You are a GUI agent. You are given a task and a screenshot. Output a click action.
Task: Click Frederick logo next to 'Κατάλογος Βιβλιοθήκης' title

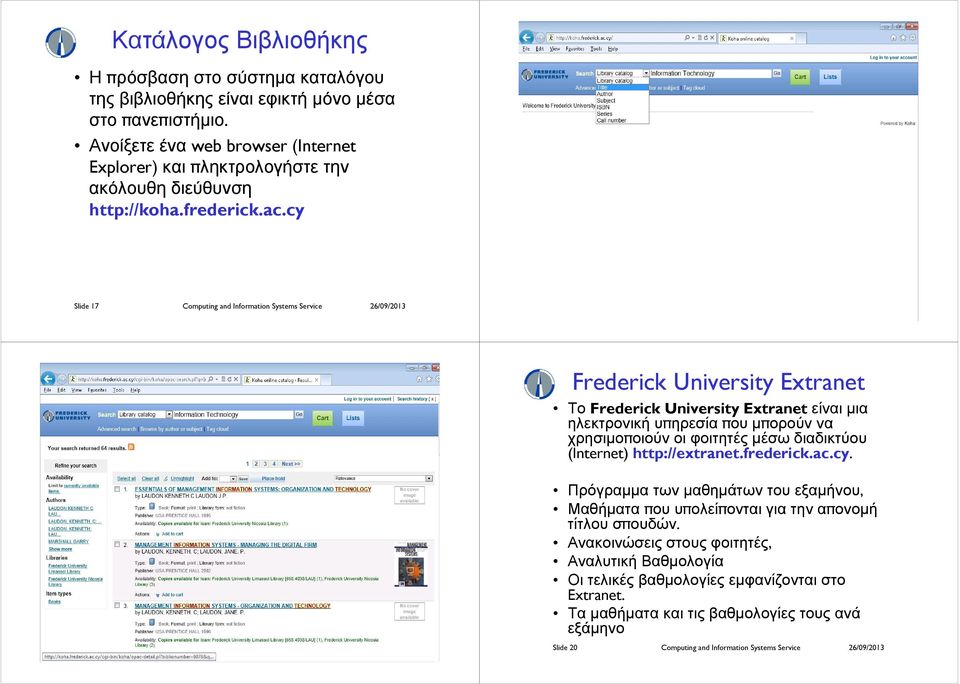coord(61,42)
